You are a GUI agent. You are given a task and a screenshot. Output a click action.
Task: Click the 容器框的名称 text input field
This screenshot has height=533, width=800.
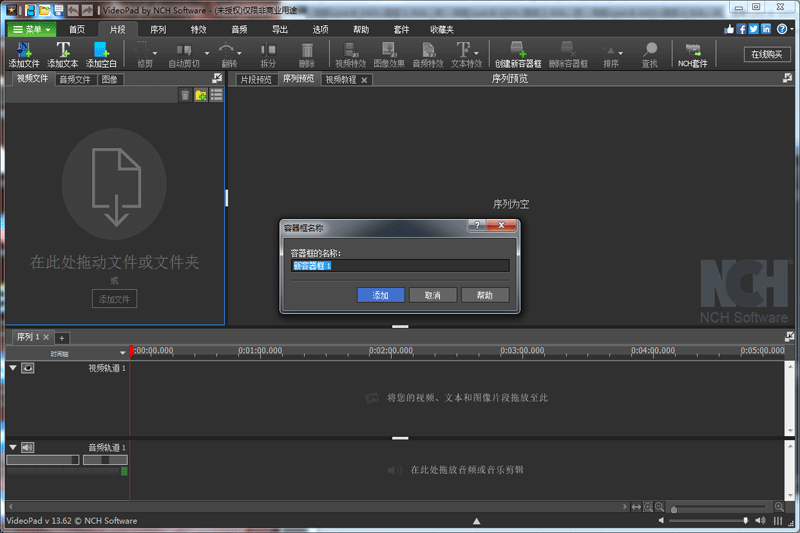click(399, 266)
